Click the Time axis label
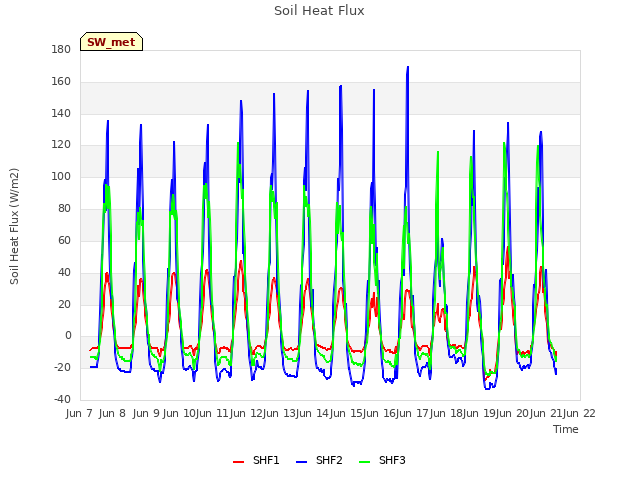The width and height of the screenshot is (640, 480). click(x=566, y=429)
